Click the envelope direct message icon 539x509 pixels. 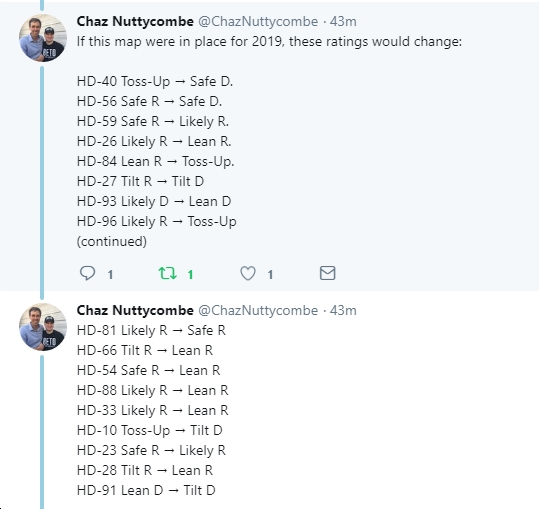tap(327, 273)
